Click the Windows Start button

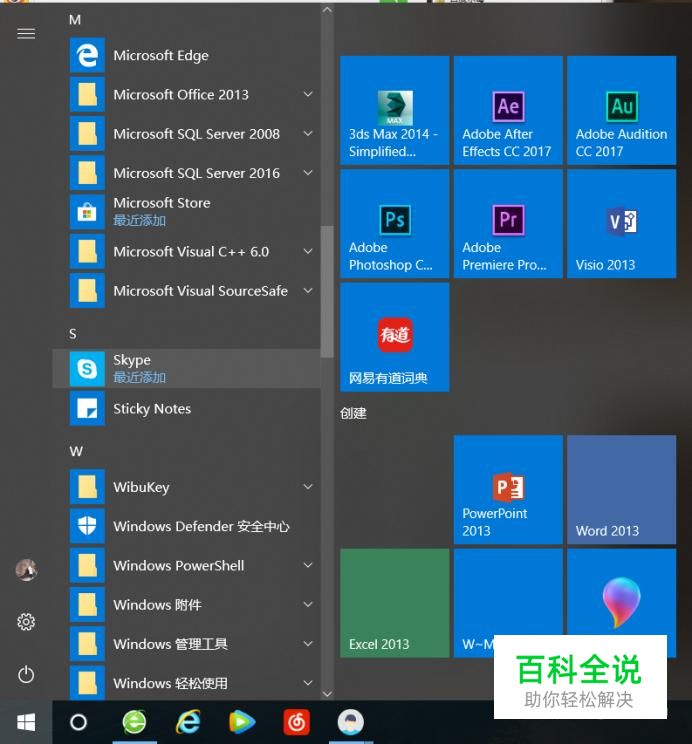pos(26,722)
